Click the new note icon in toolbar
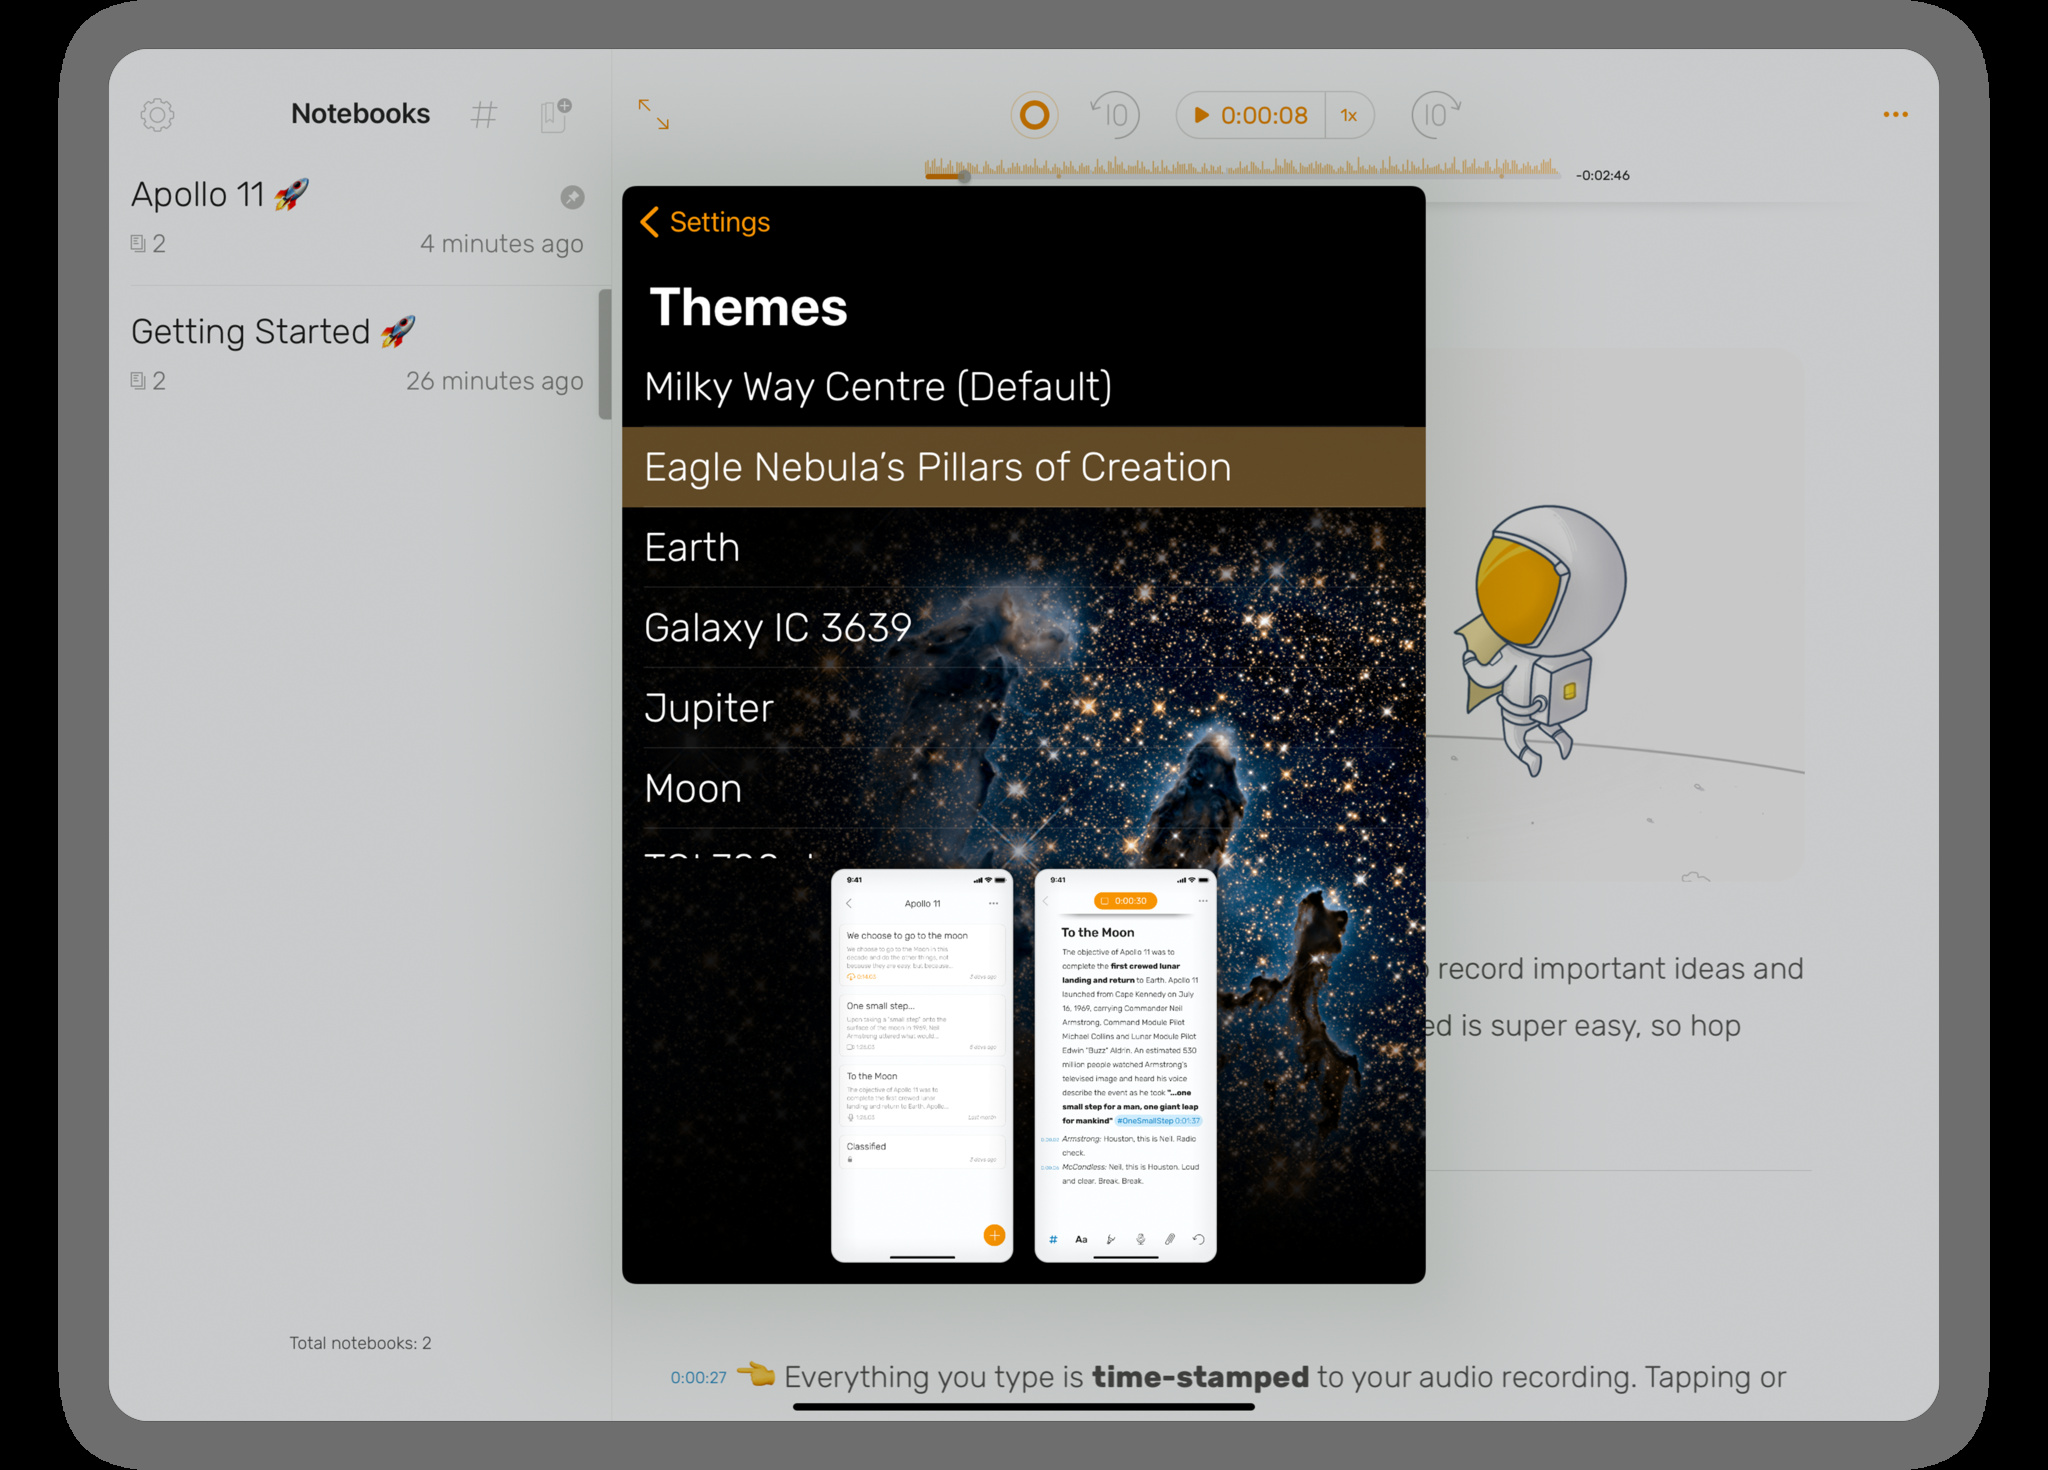This screenshot has height=1470, width=2048. [x=553, y=111]
